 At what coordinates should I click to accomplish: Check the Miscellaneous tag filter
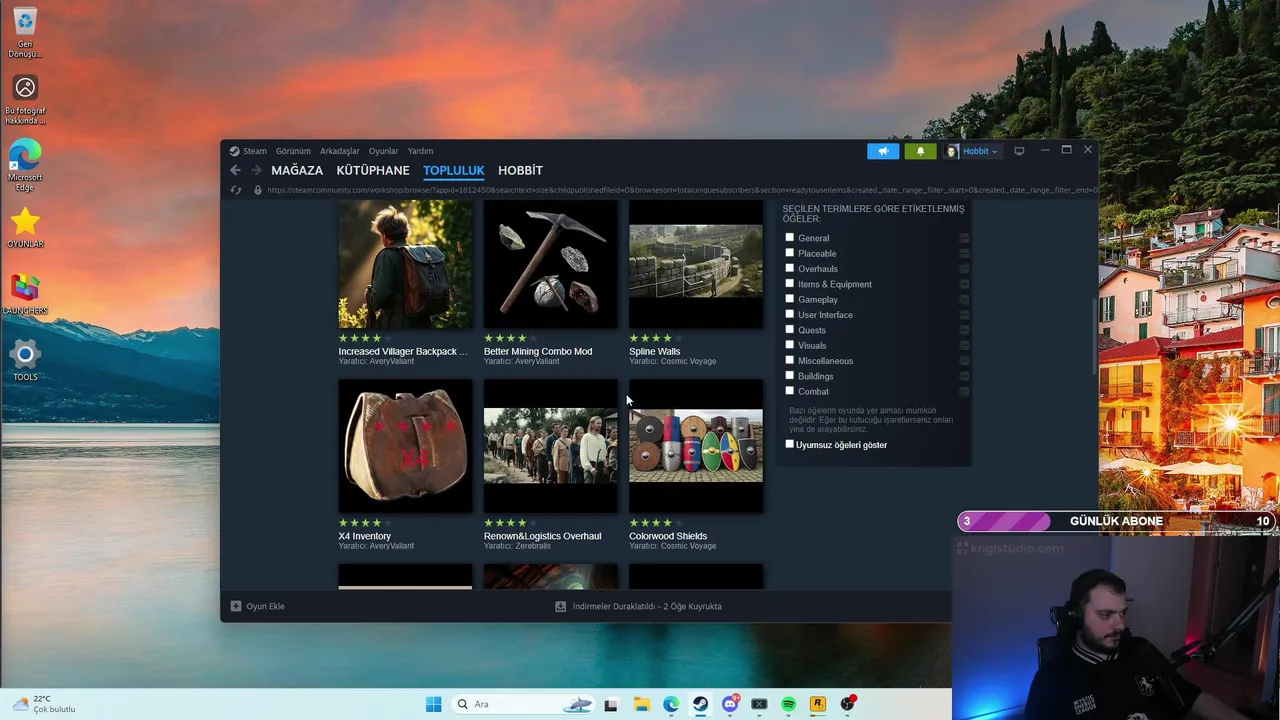point(790,360)
